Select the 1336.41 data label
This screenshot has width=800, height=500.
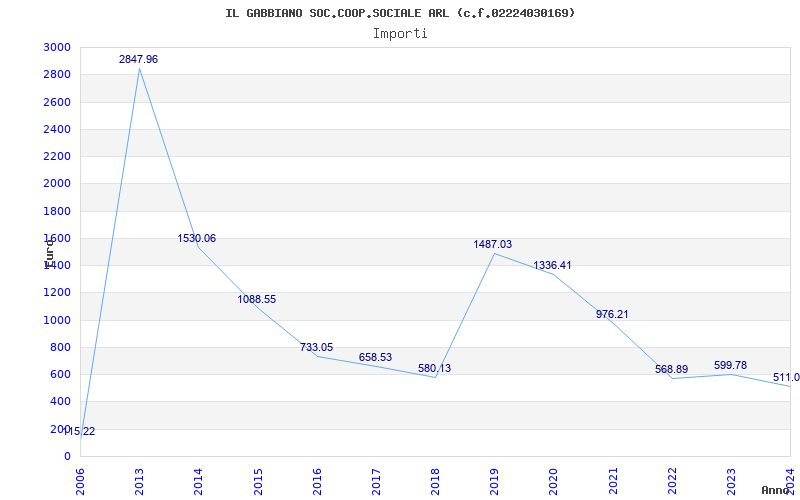[x=552, y=265]
